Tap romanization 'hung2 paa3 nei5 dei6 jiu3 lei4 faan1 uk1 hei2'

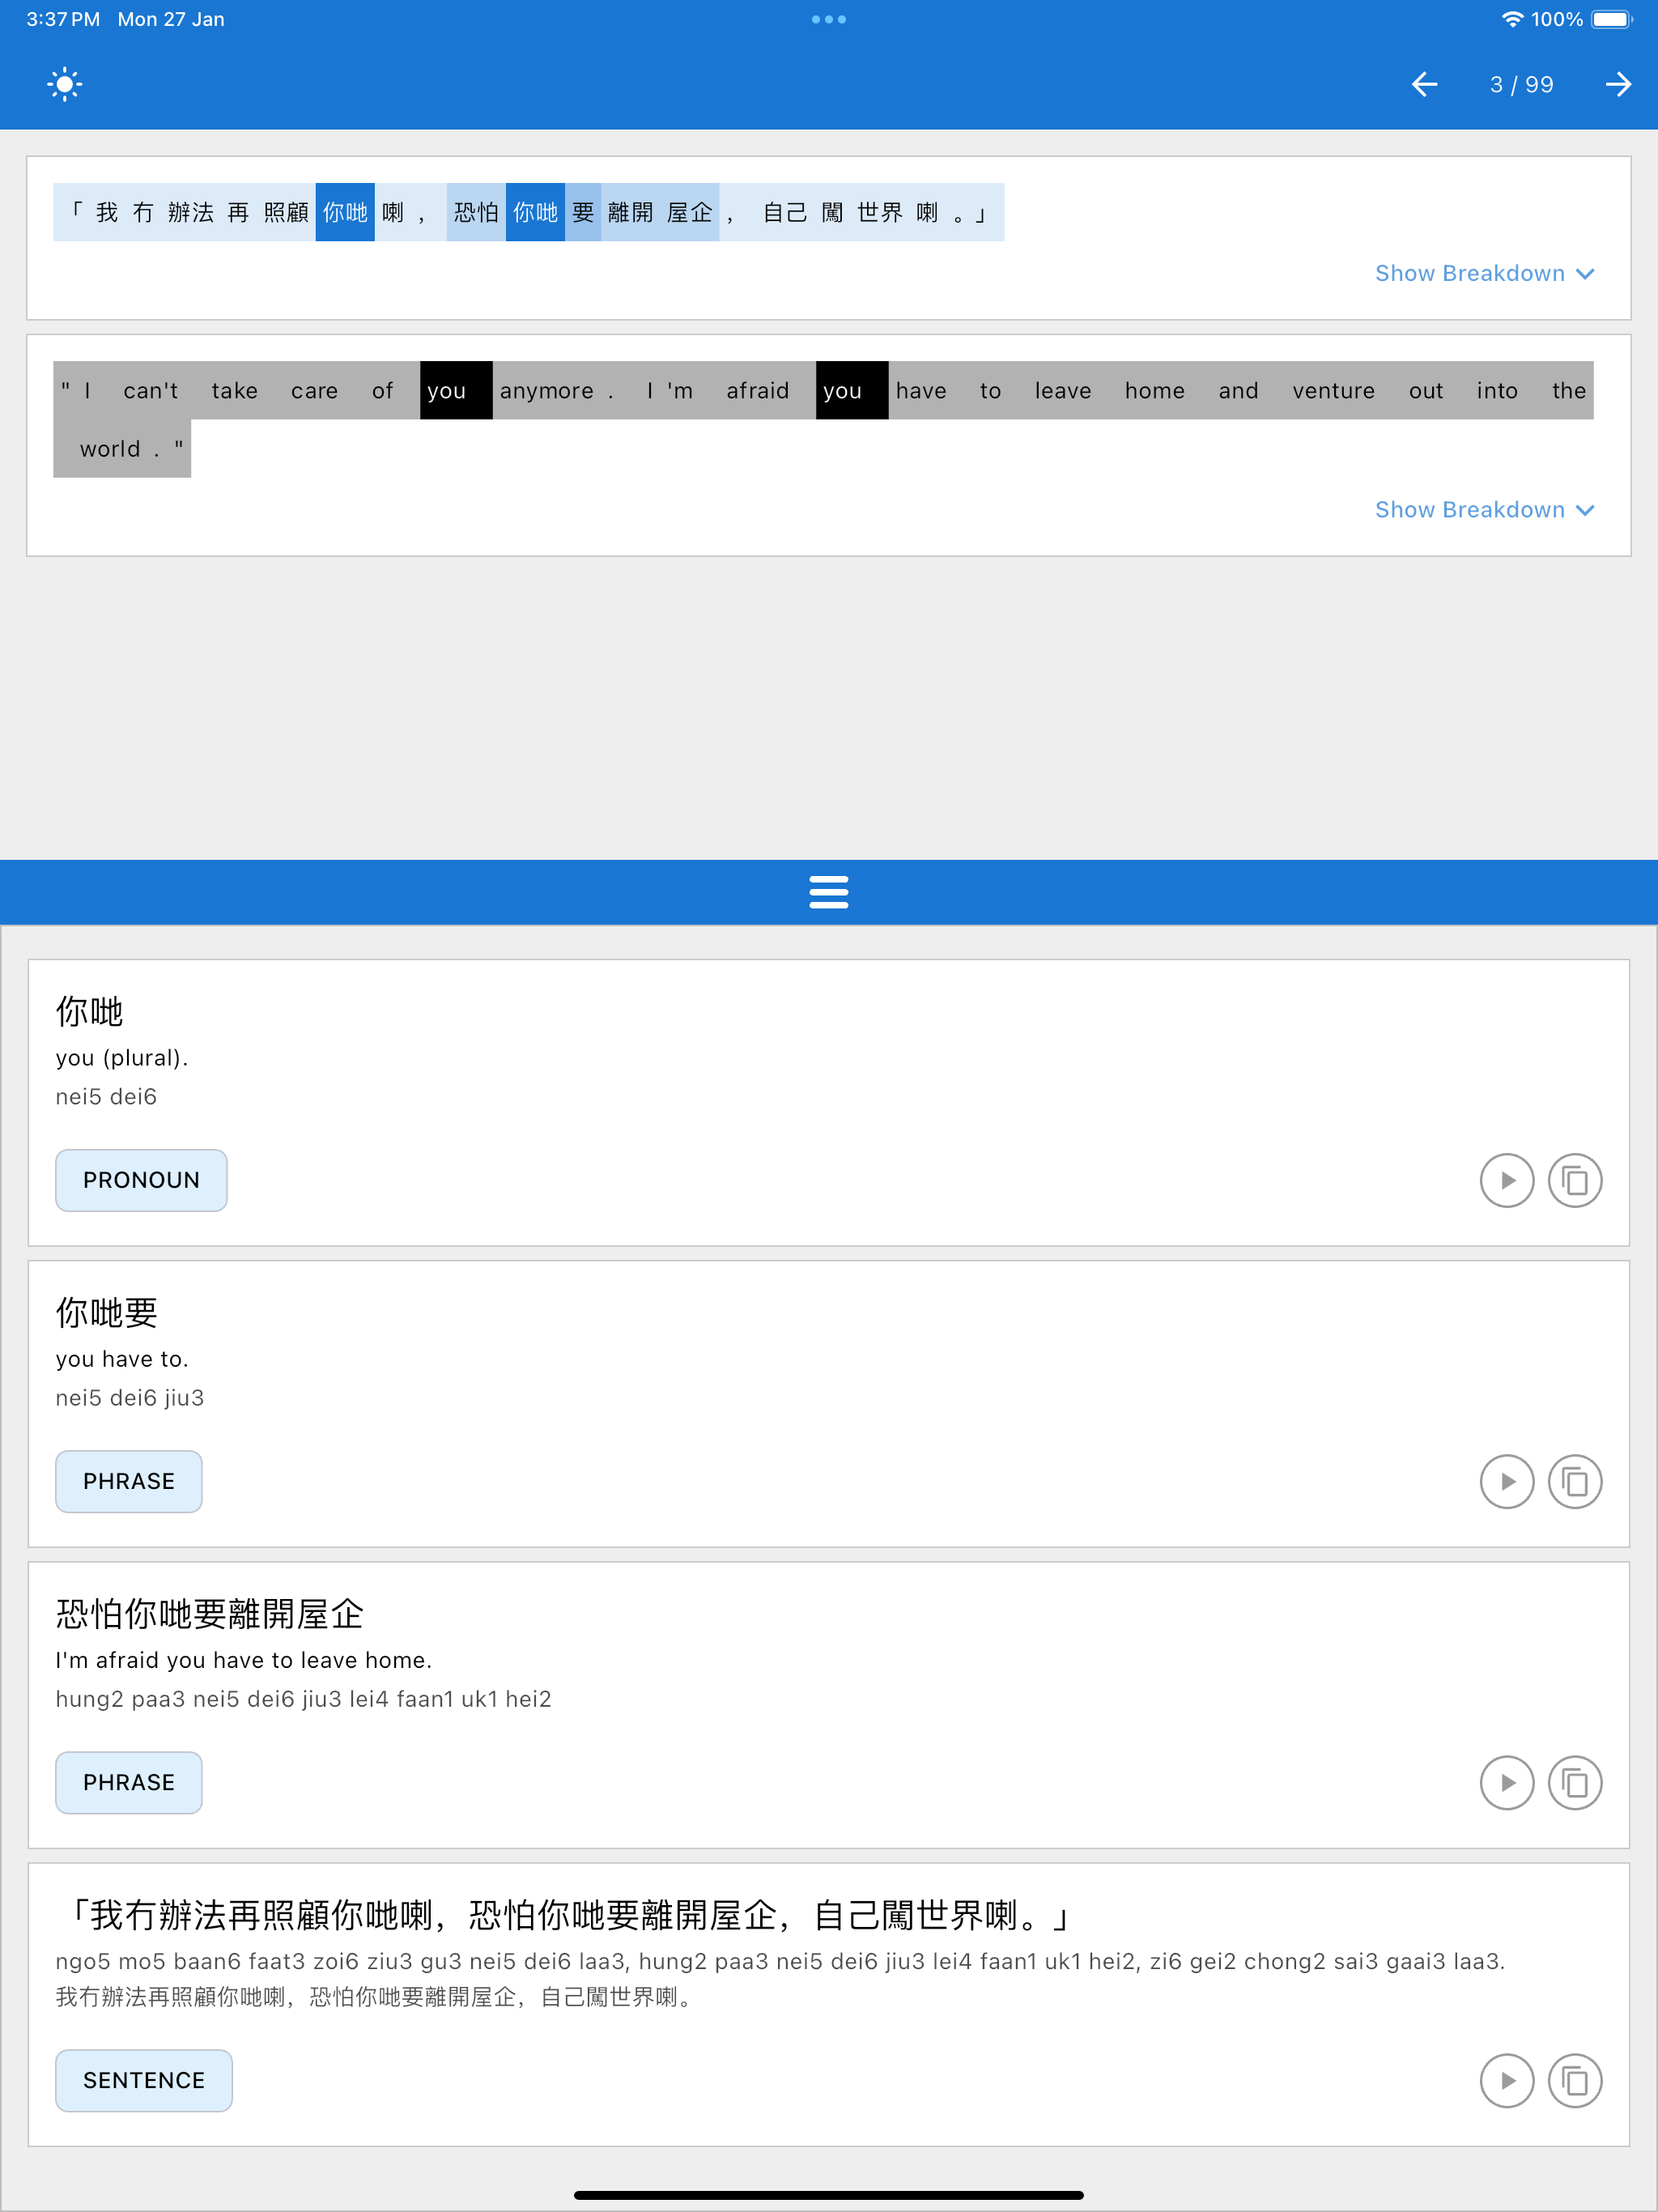click(304, 1699)
